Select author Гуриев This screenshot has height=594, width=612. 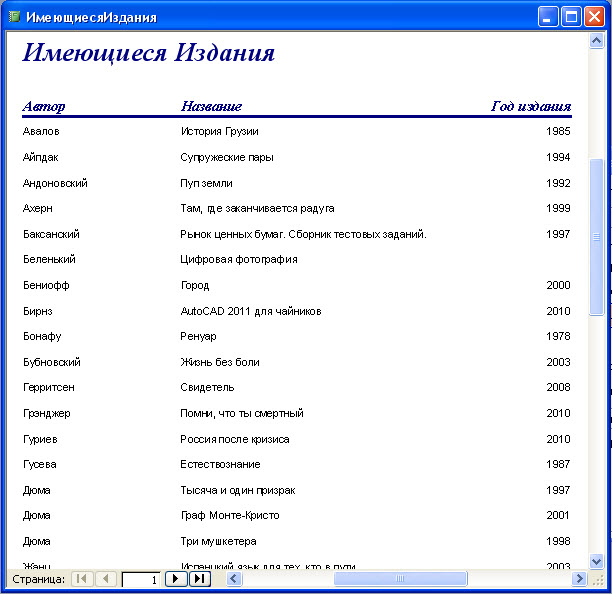[40, 439]
